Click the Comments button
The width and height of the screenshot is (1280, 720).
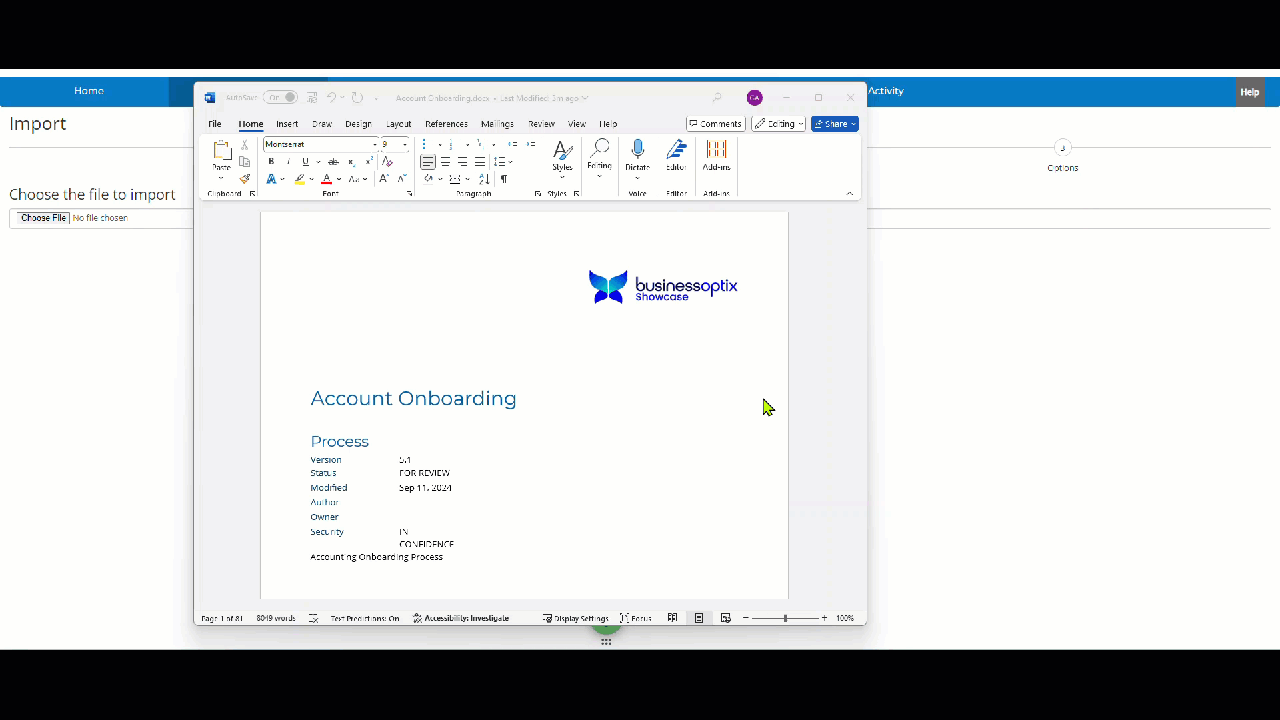click(715, 124)
